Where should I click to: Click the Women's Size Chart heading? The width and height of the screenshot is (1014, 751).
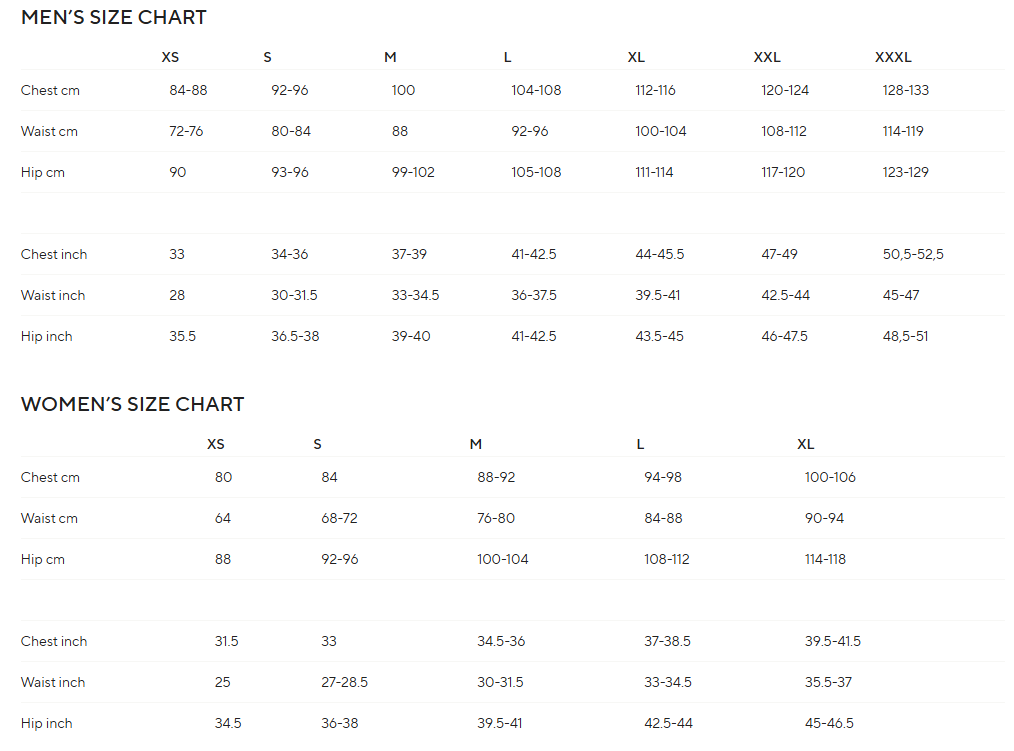[x=132, y=404]
